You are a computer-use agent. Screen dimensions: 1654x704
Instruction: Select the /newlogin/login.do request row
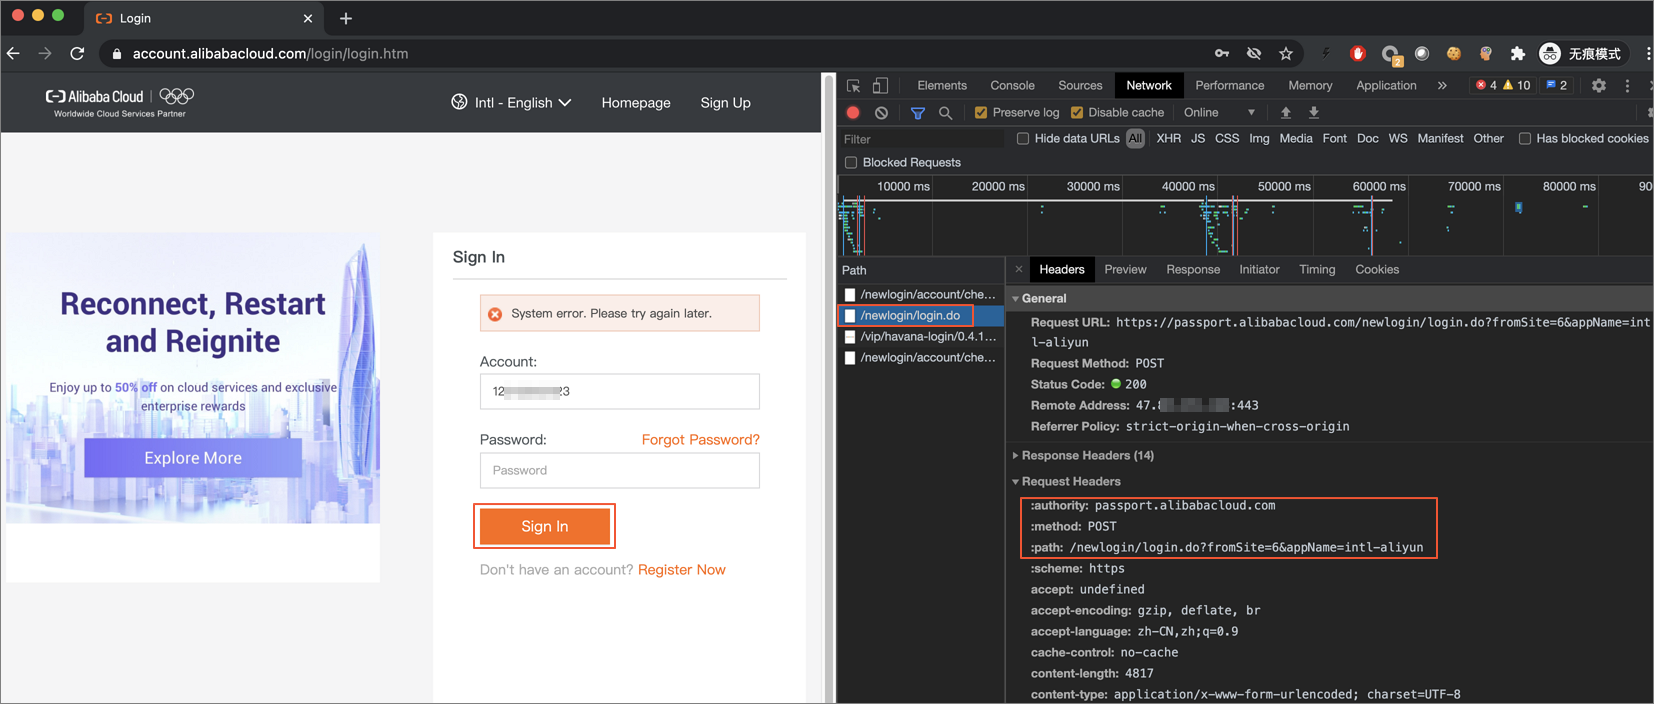tap(920, 316)
